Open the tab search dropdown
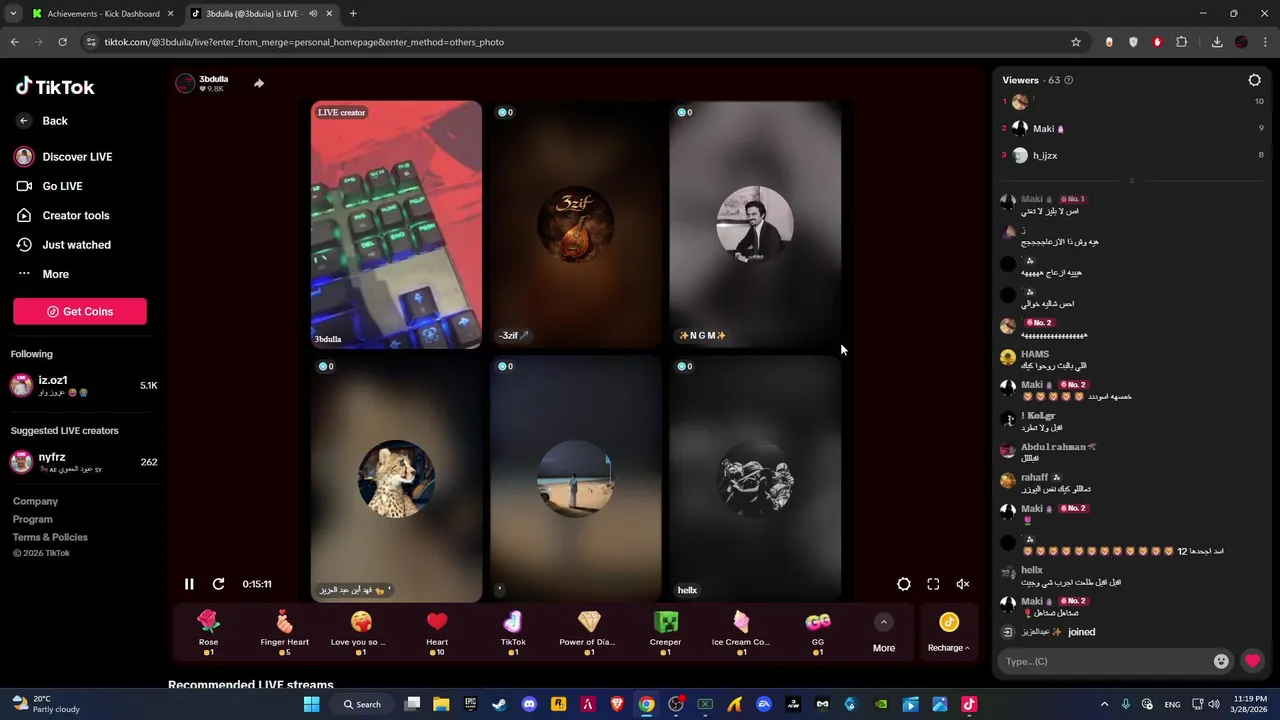The image size is (1280, 720). [x=13, y=14]
